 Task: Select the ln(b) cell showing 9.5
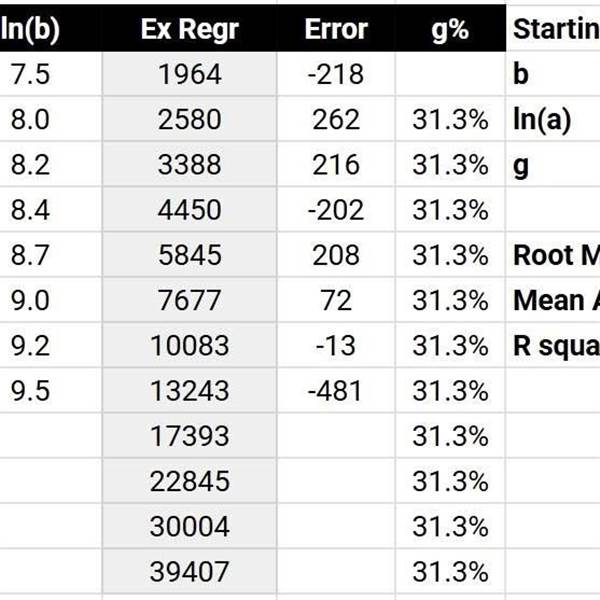point(51,390)
